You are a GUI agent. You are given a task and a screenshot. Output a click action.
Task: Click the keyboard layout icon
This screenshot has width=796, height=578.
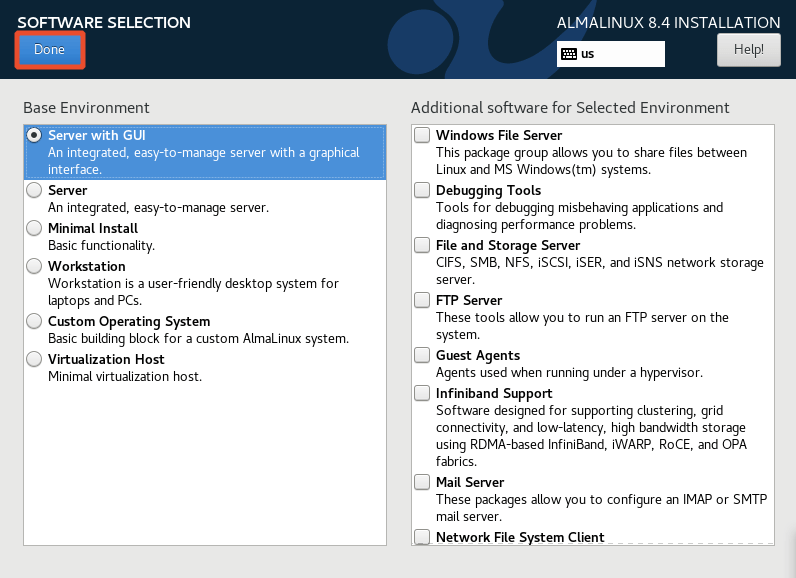(x=569, y=54)
